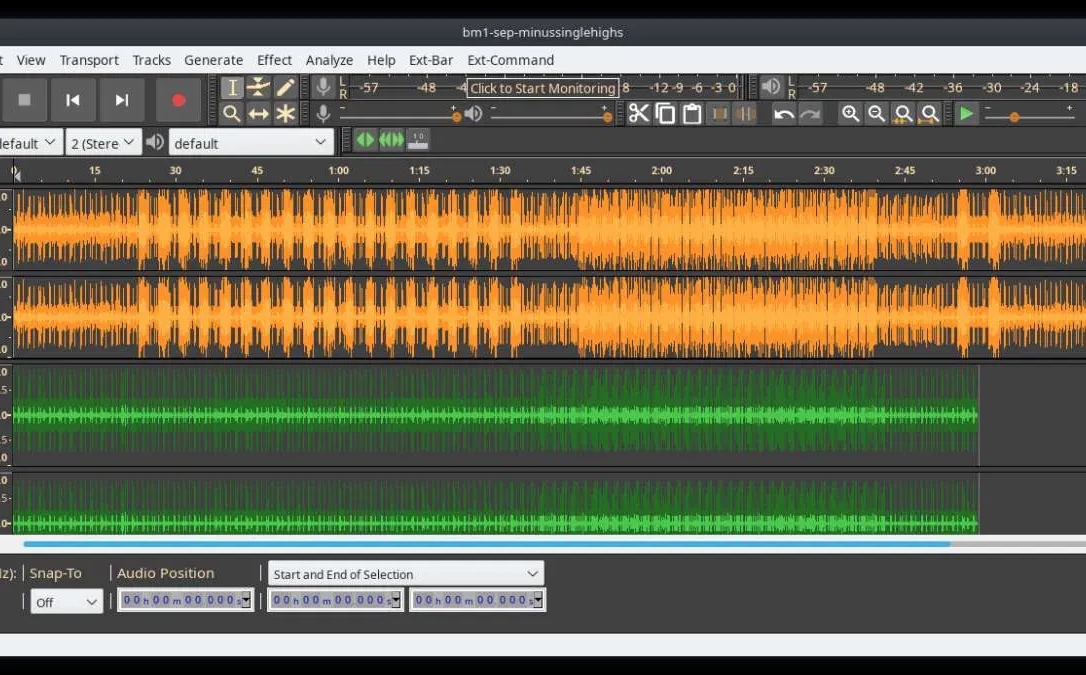Select the Multi-Tool asterisk icon
1086x675 pixels.
pos(286,114)
